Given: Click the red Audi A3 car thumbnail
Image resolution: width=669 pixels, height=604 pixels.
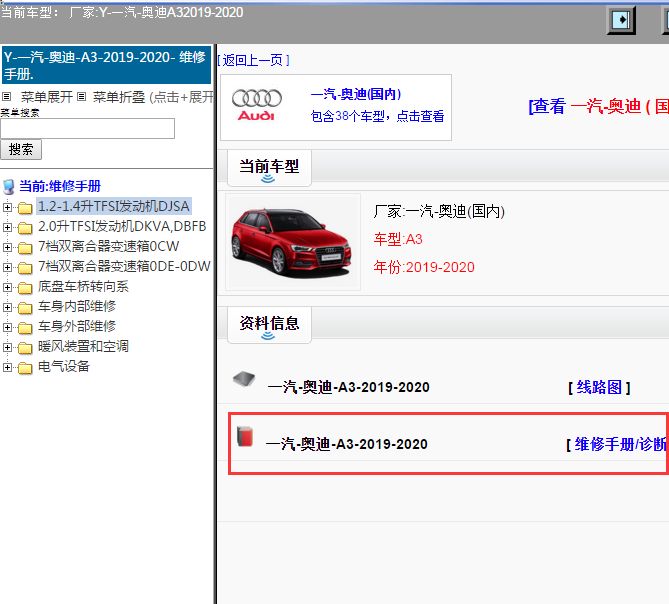Looking at the screenshot, I should [x=293, y=242].
